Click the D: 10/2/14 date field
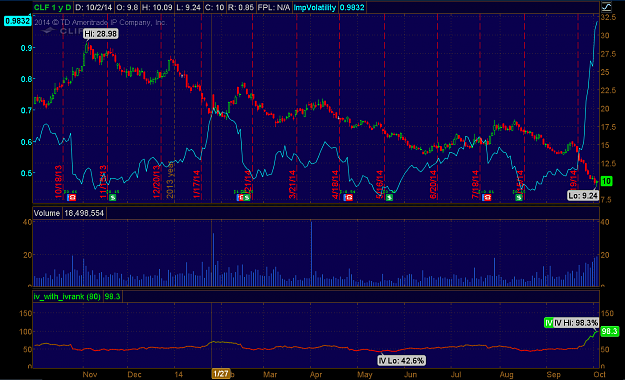Image resolution: width=625 pixels, height=380 pixels. [94, 7]
